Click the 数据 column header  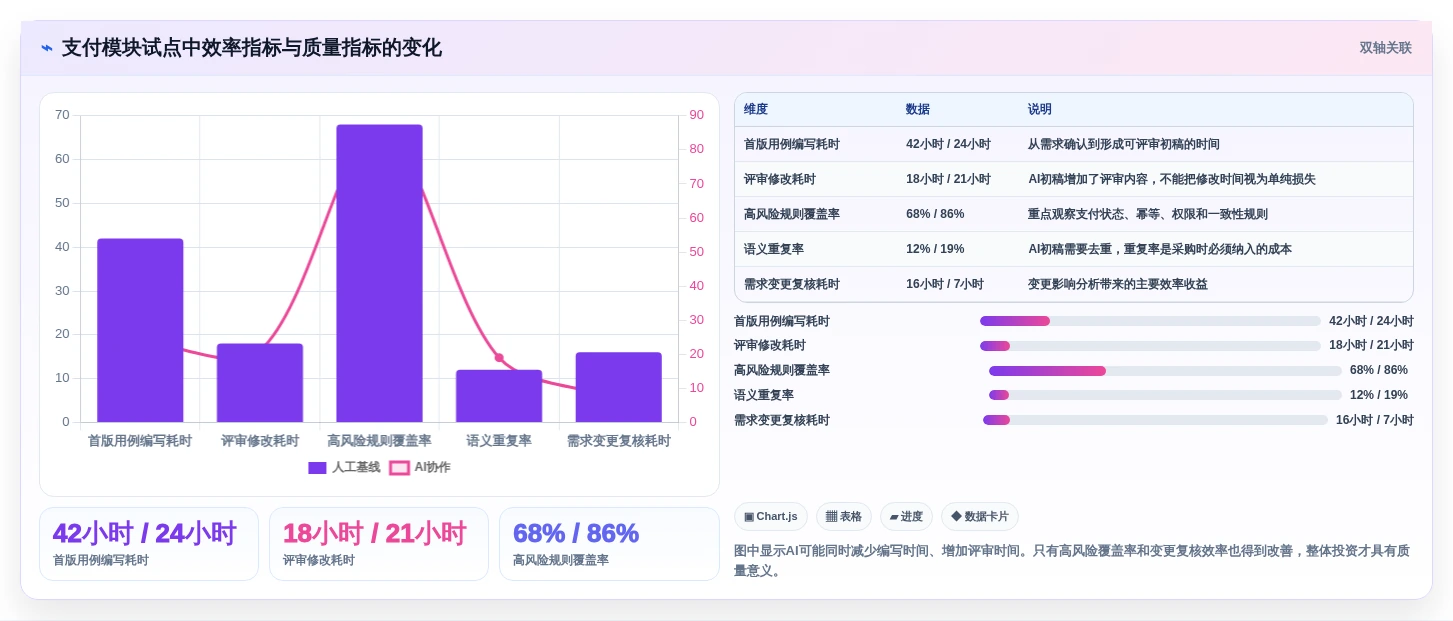pos(918,109)
